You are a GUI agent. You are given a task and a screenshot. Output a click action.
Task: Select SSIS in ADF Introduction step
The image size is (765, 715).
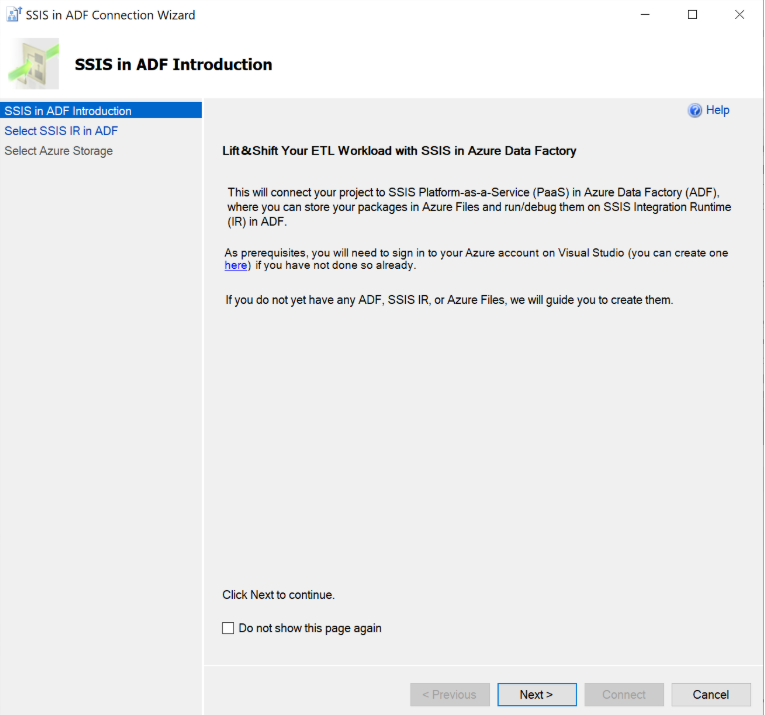101,111
